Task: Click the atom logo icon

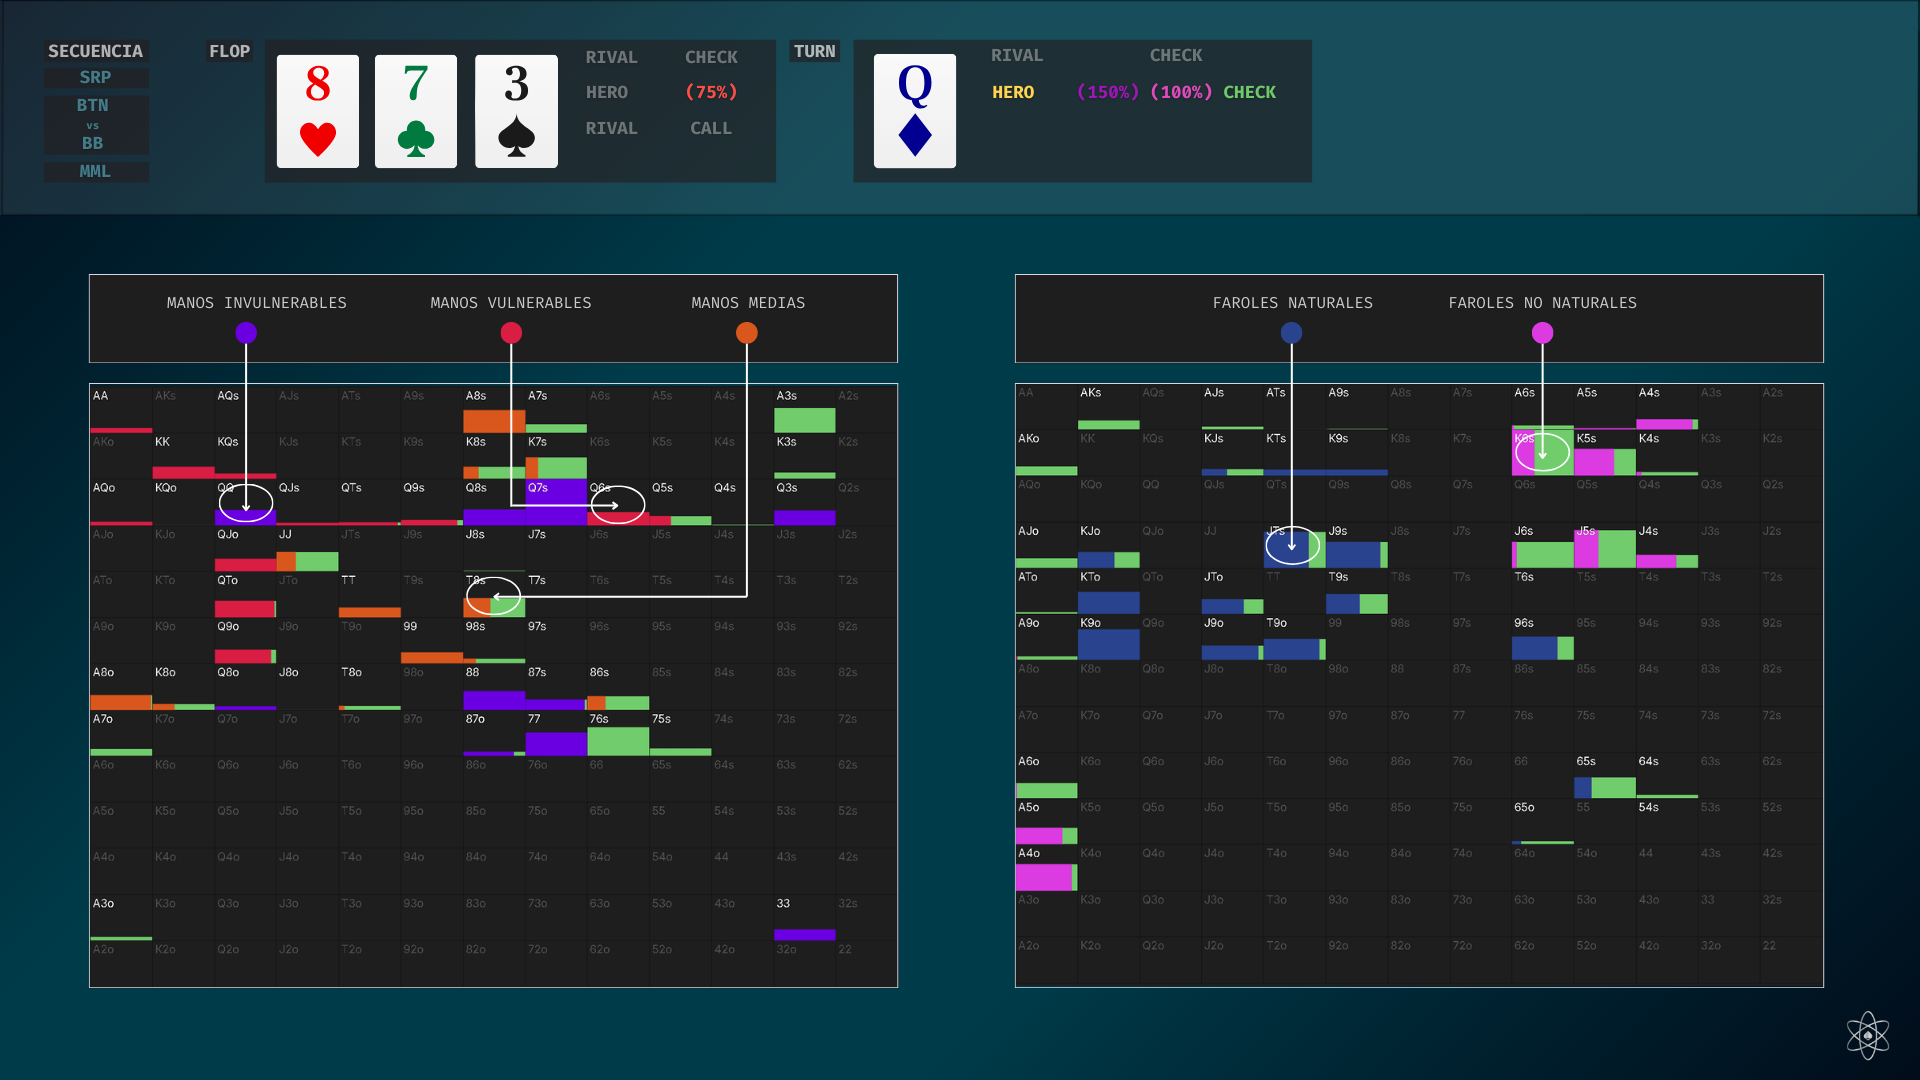Action: click(1867, 1035)
